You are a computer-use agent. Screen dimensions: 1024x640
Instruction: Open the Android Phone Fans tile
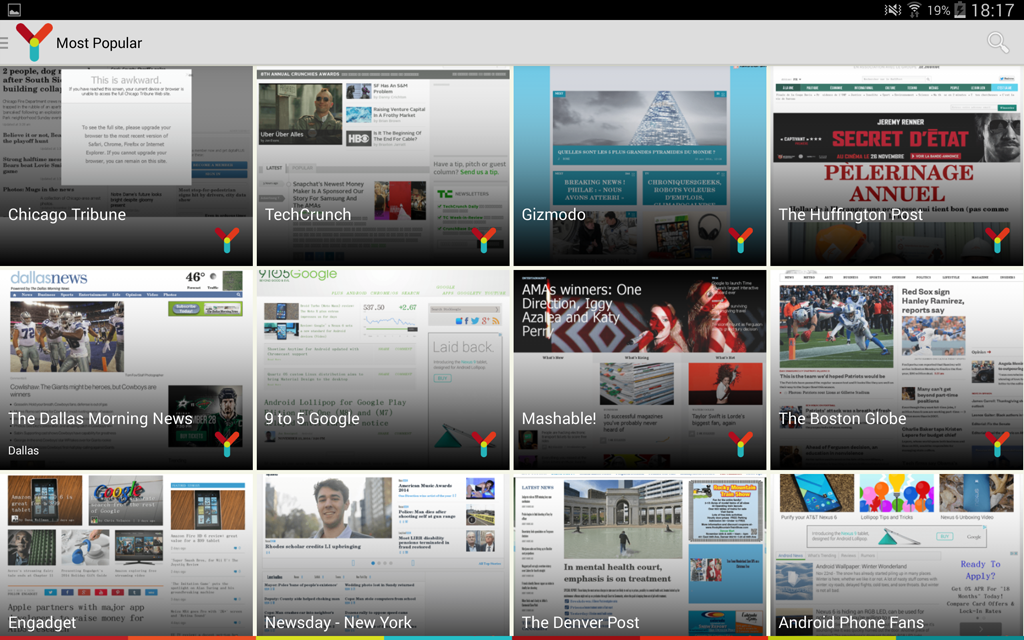(x=897, y=556)
